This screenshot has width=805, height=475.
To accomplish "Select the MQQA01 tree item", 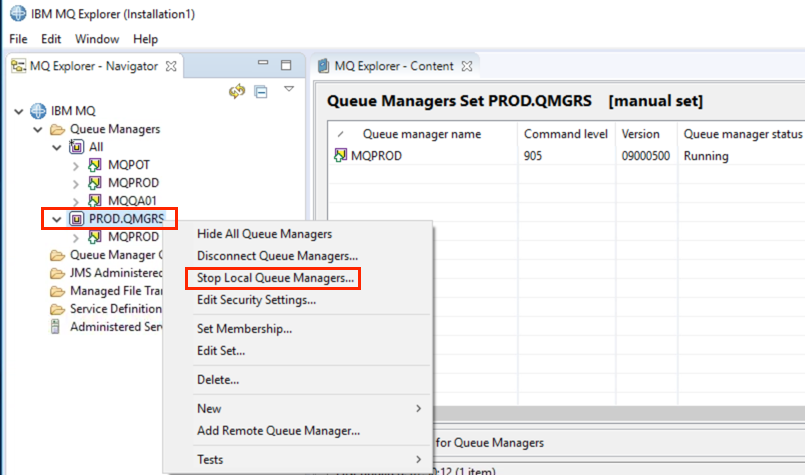I will [132, 201].
